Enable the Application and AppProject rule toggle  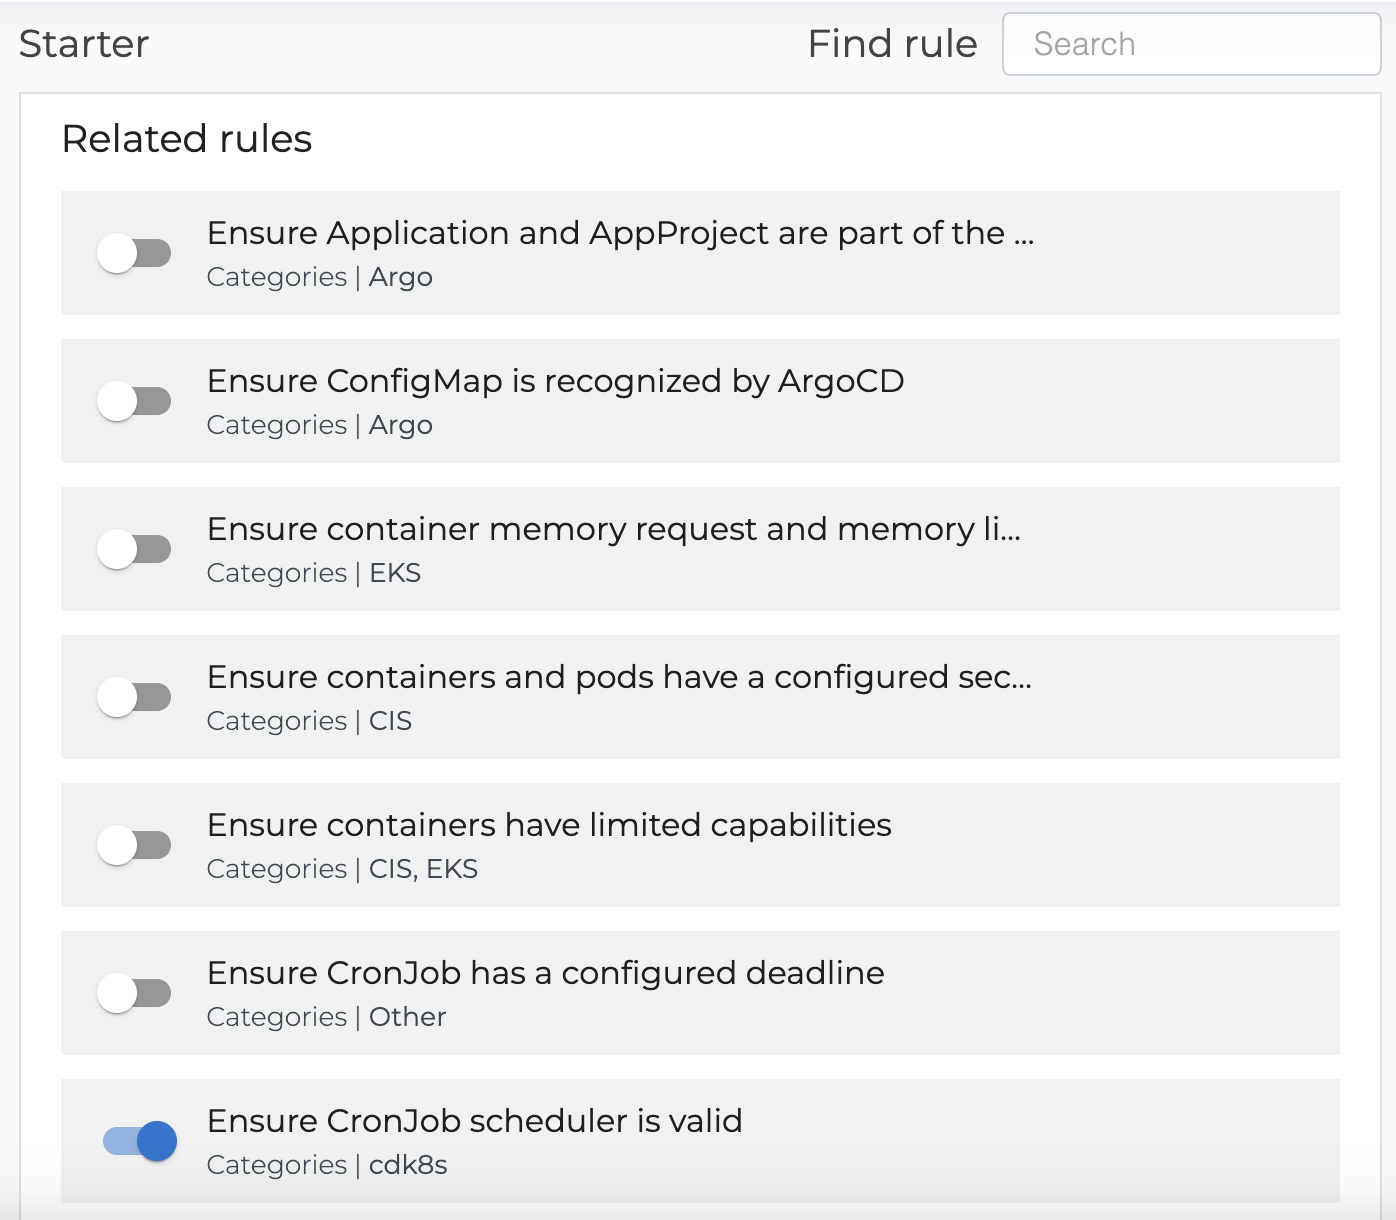point(134,253)
